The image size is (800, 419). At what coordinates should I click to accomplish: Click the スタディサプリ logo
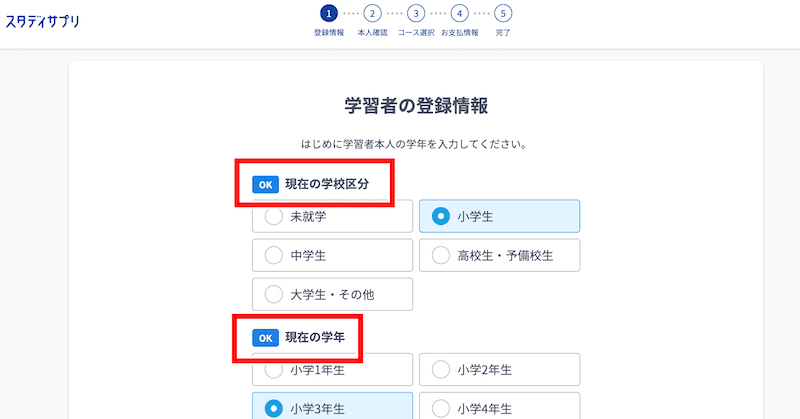click(x=42, y=21)
